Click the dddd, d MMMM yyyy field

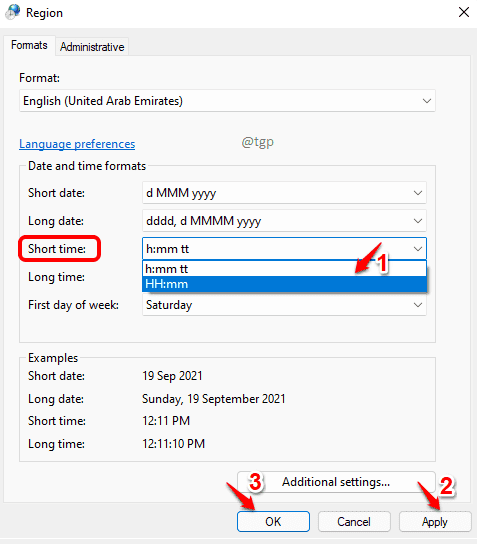pyautogui.click(x=284, y=221)
